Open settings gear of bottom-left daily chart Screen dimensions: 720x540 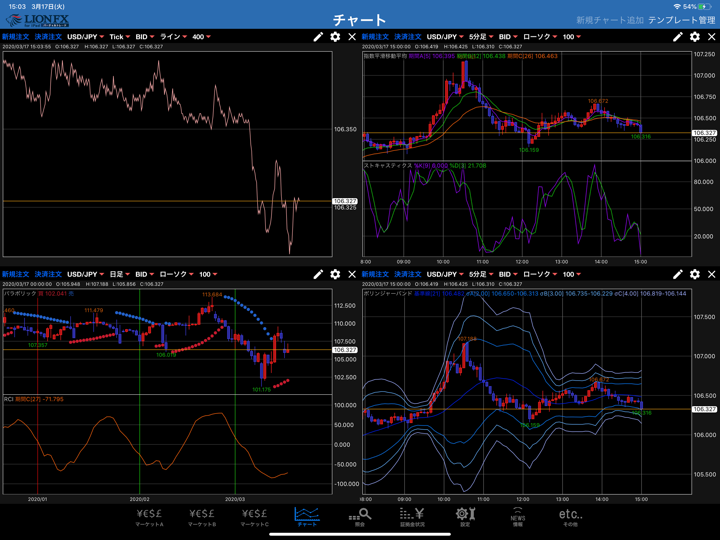[x=335, y=274]
